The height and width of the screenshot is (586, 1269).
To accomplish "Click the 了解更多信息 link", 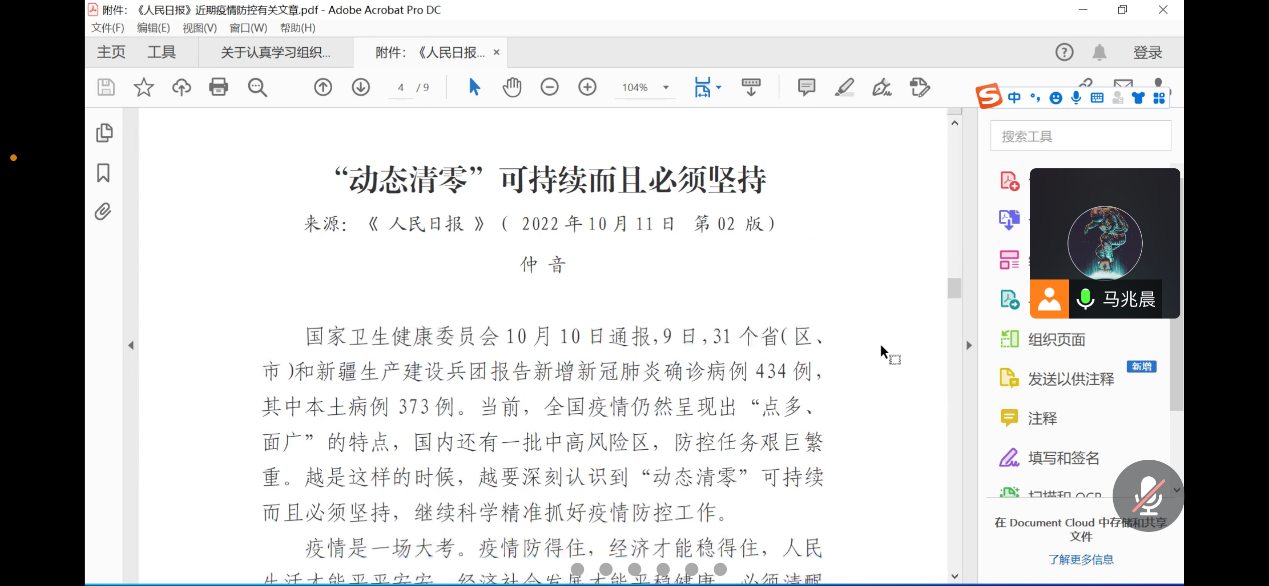I will coord(1080,559).
